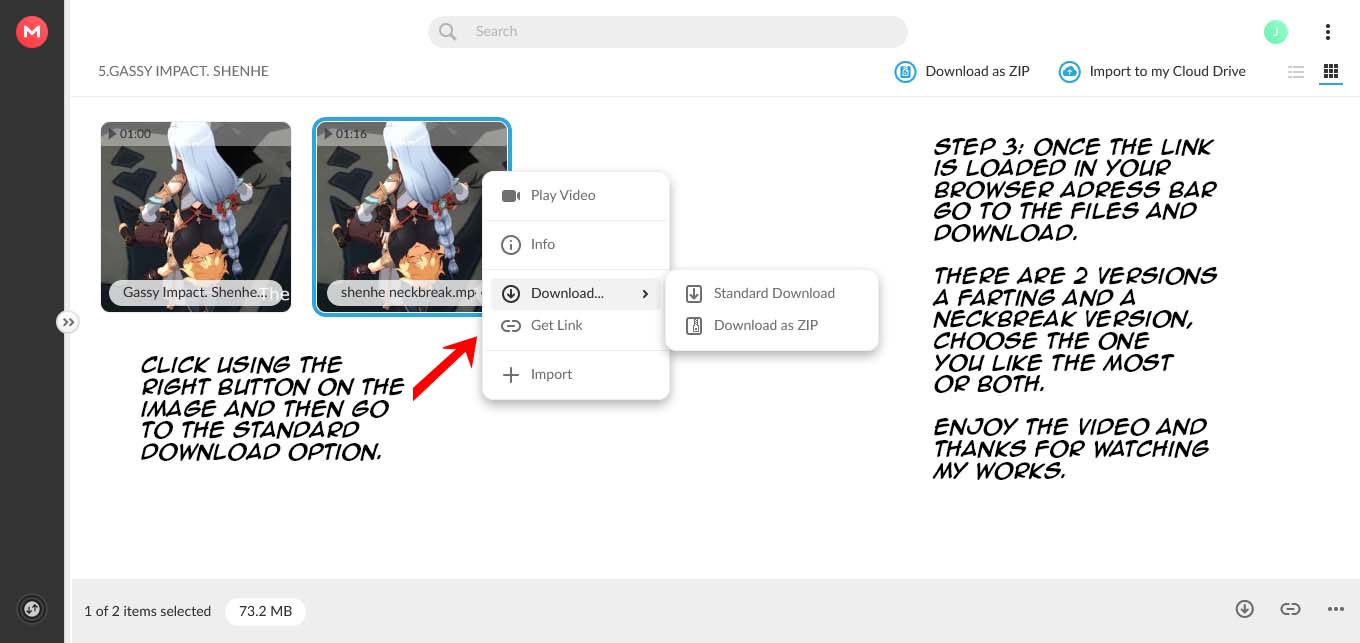Open the Download... submenu entry

[576, 293]
